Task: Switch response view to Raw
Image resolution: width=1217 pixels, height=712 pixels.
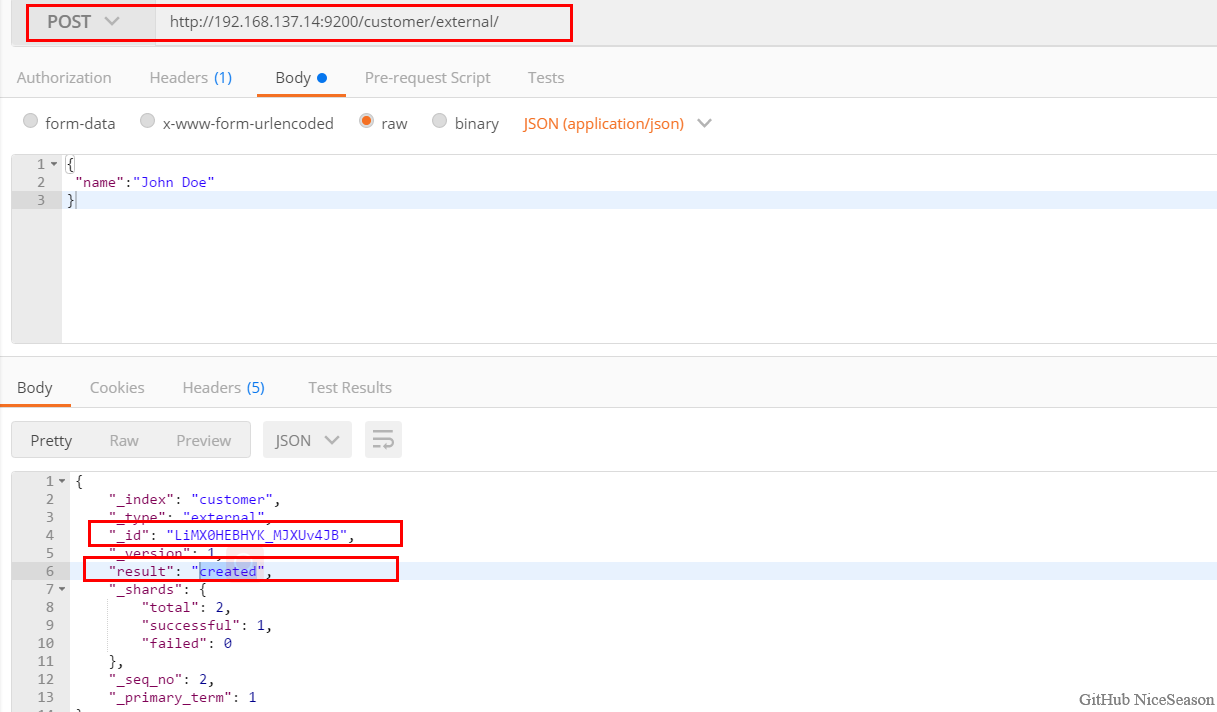Action: tap(124, 440)
